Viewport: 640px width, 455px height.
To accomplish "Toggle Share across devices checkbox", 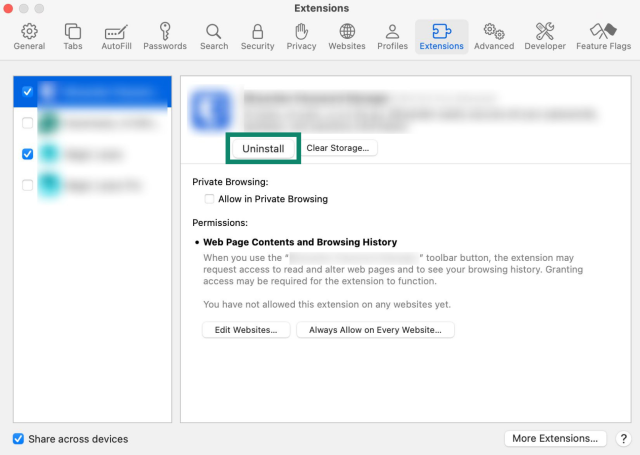I will 18,439.
